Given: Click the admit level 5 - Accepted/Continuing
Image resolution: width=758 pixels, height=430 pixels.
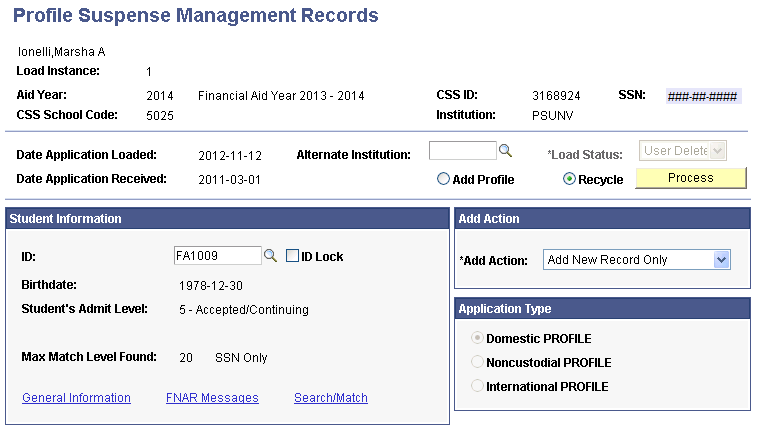Looking at the screenshot, I should [x=244, y=310].
